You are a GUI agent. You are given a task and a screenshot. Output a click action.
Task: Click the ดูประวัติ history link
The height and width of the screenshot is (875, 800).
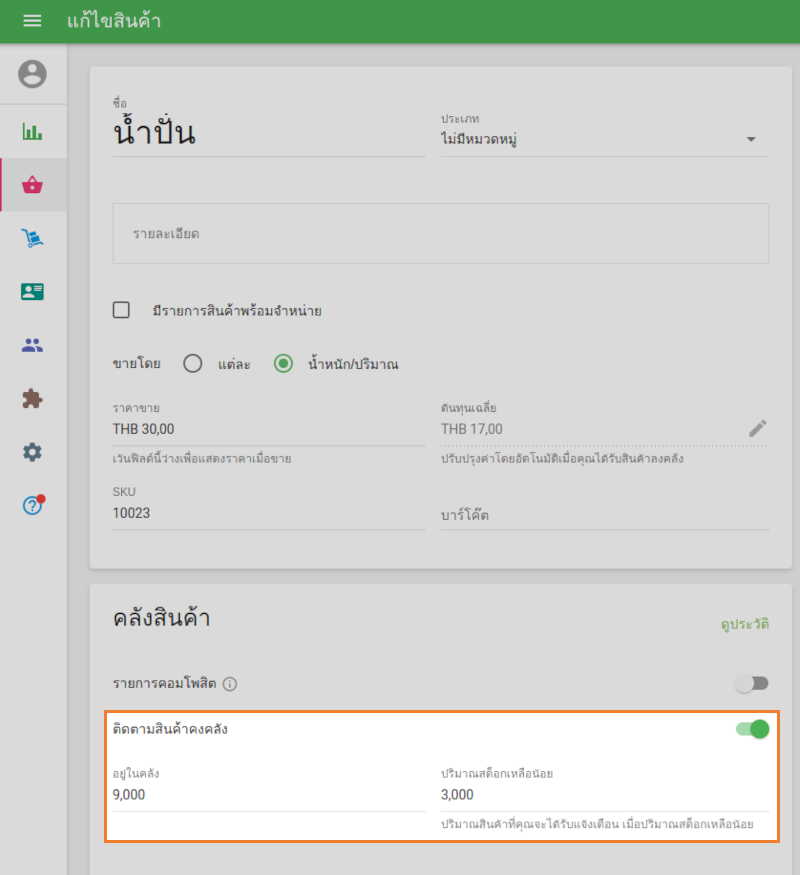[x=746, y=621]
